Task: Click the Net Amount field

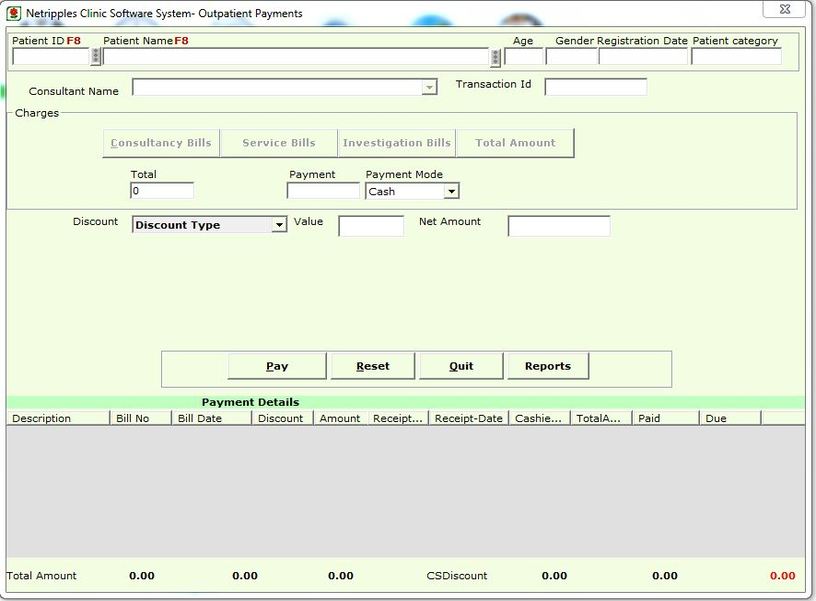Action: pyautogui.click(x=559, y=226)
